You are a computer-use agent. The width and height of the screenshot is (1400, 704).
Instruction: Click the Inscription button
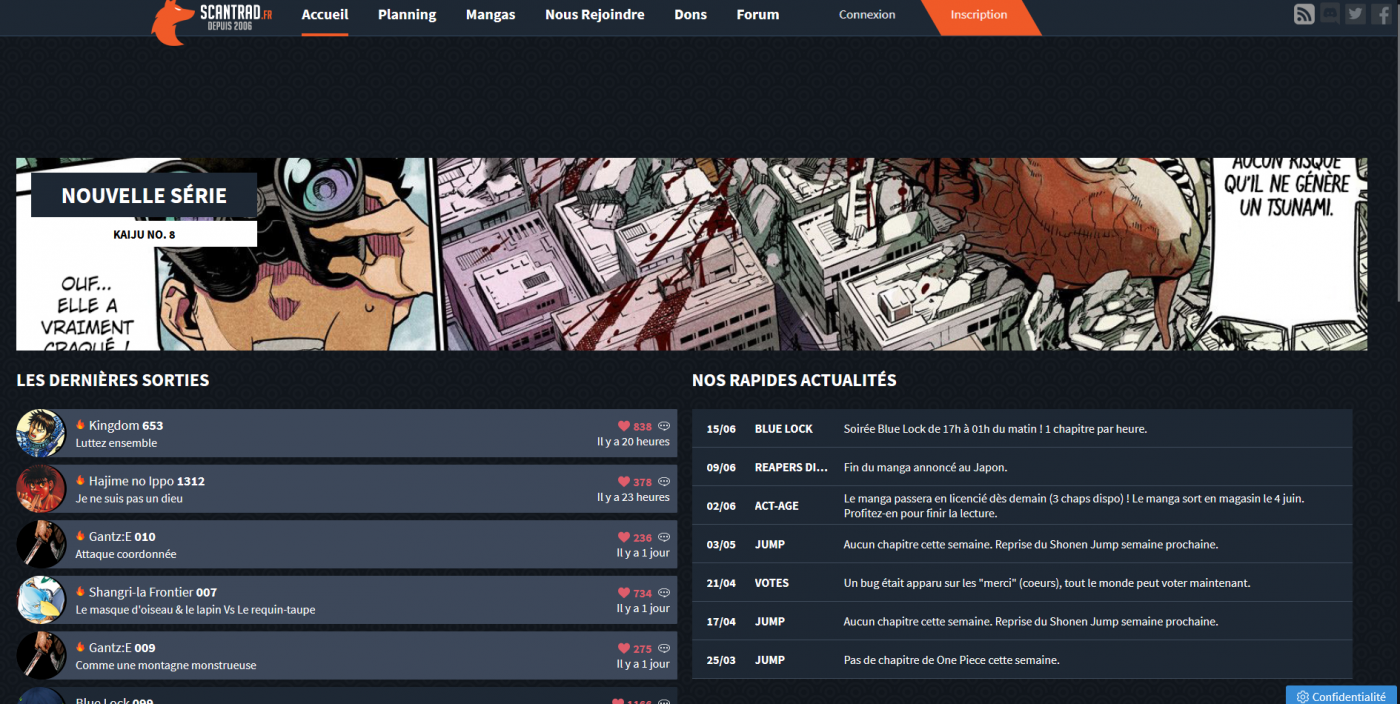coord(979,15)
